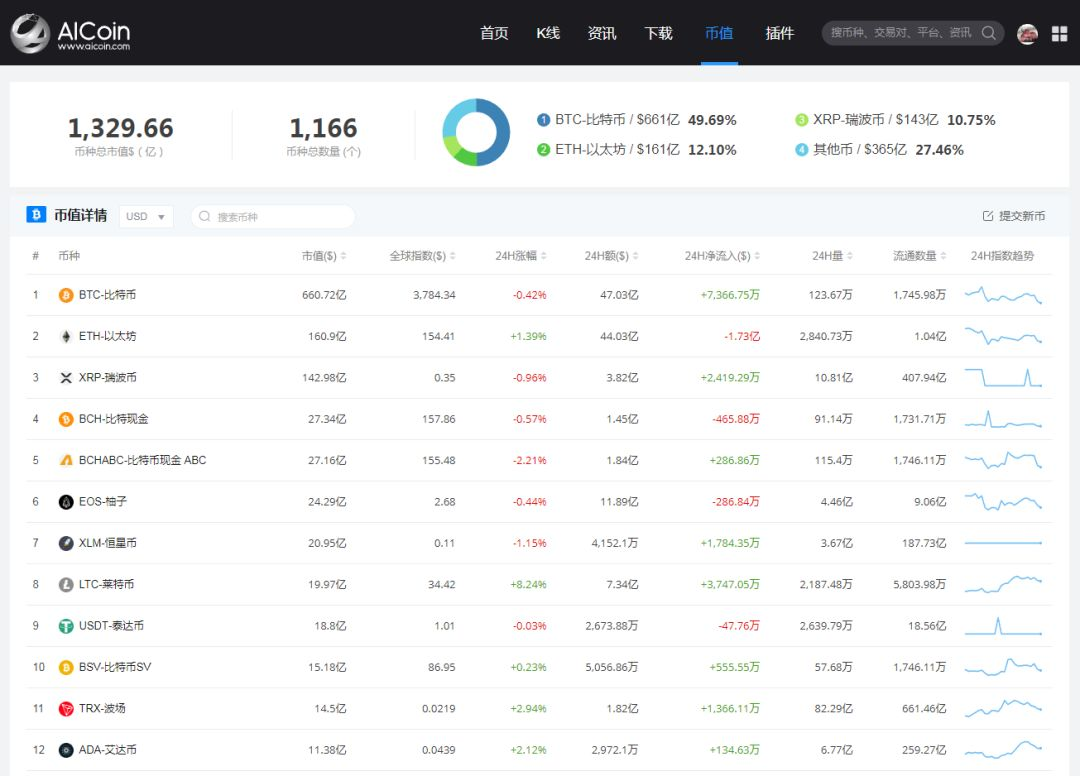Image resolution: width=1080 pixels, height=776 pixels.
Task: Click the XLM-恒星币 coin icon
Action: click(x=66, y=543)
